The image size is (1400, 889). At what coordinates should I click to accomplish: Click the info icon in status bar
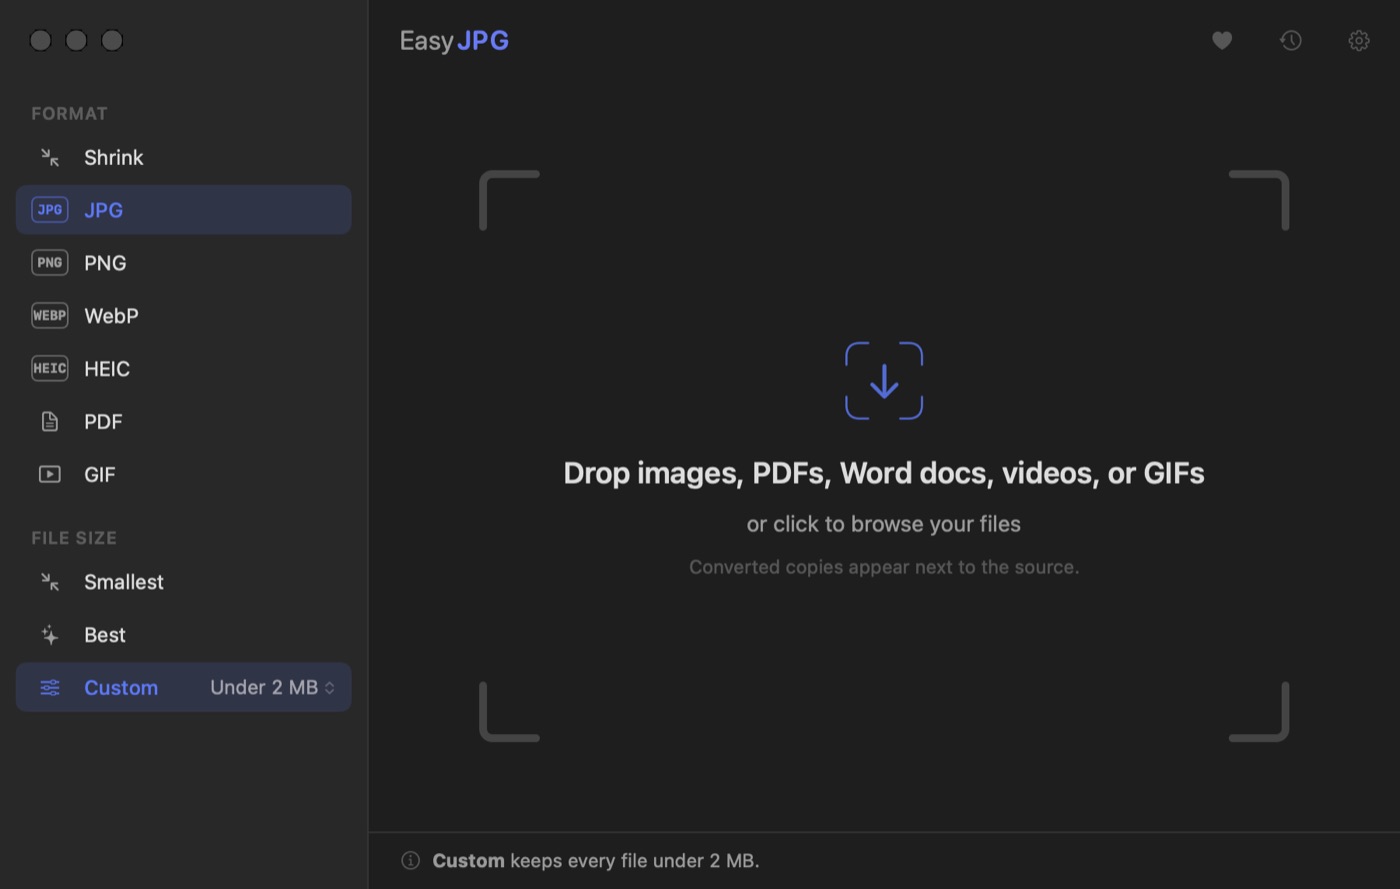pyautogui.click(x=410, y=860)
